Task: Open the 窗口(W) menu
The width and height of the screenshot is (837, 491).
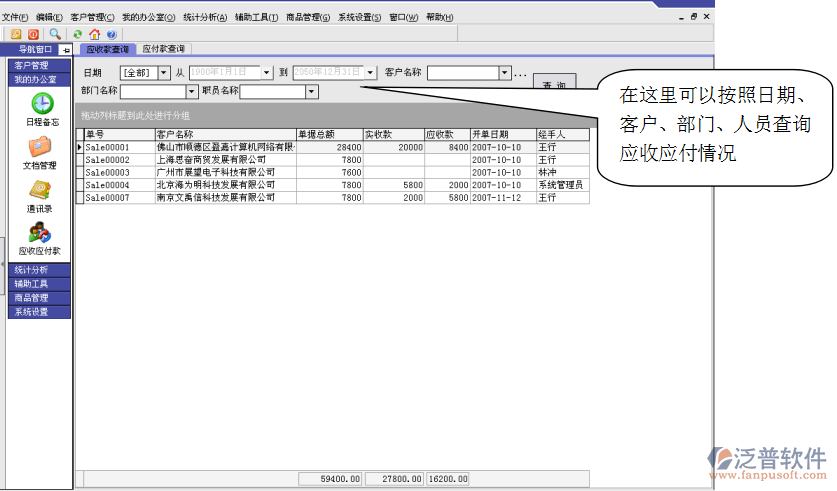Action: tap(404, 17)
